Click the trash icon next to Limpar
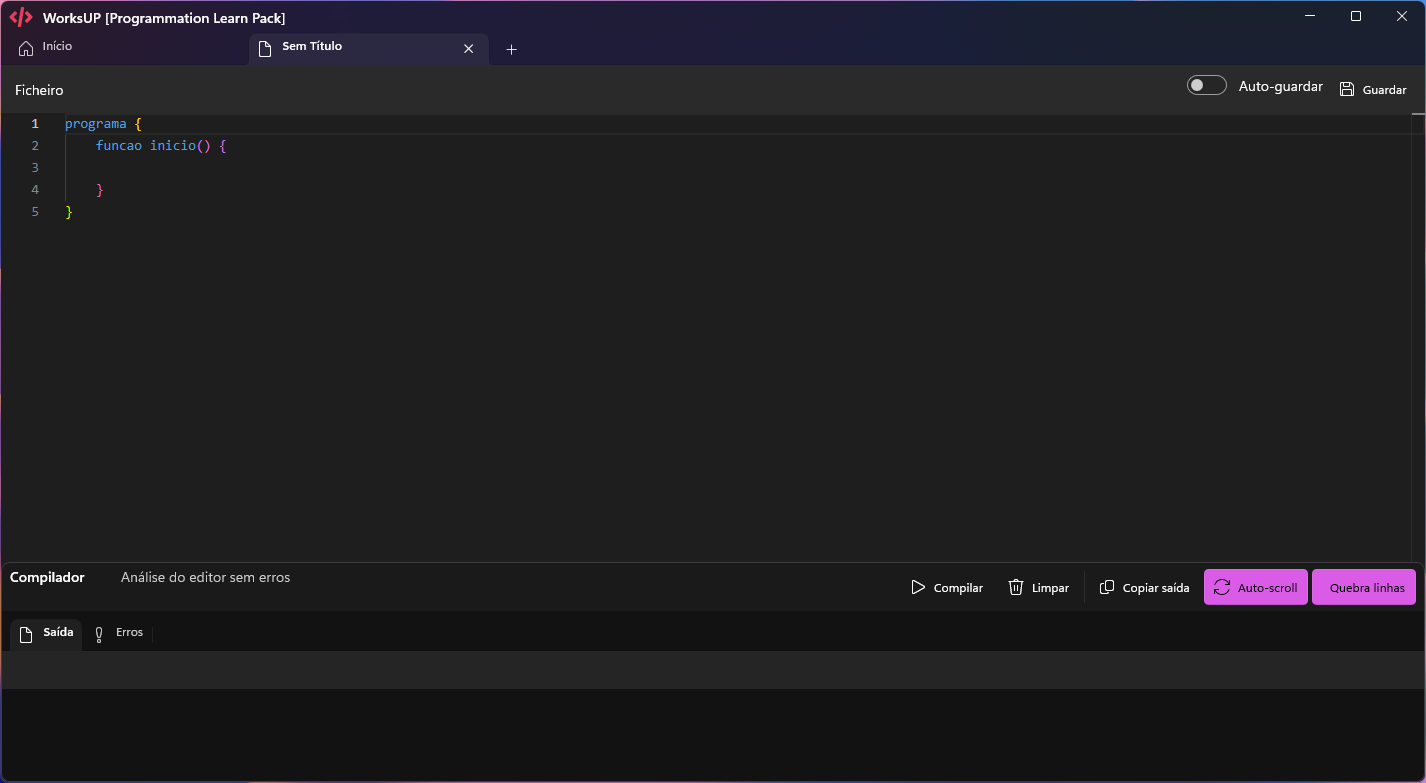The height and width of the screenshot is (783, 1426). coord(1015,587)
